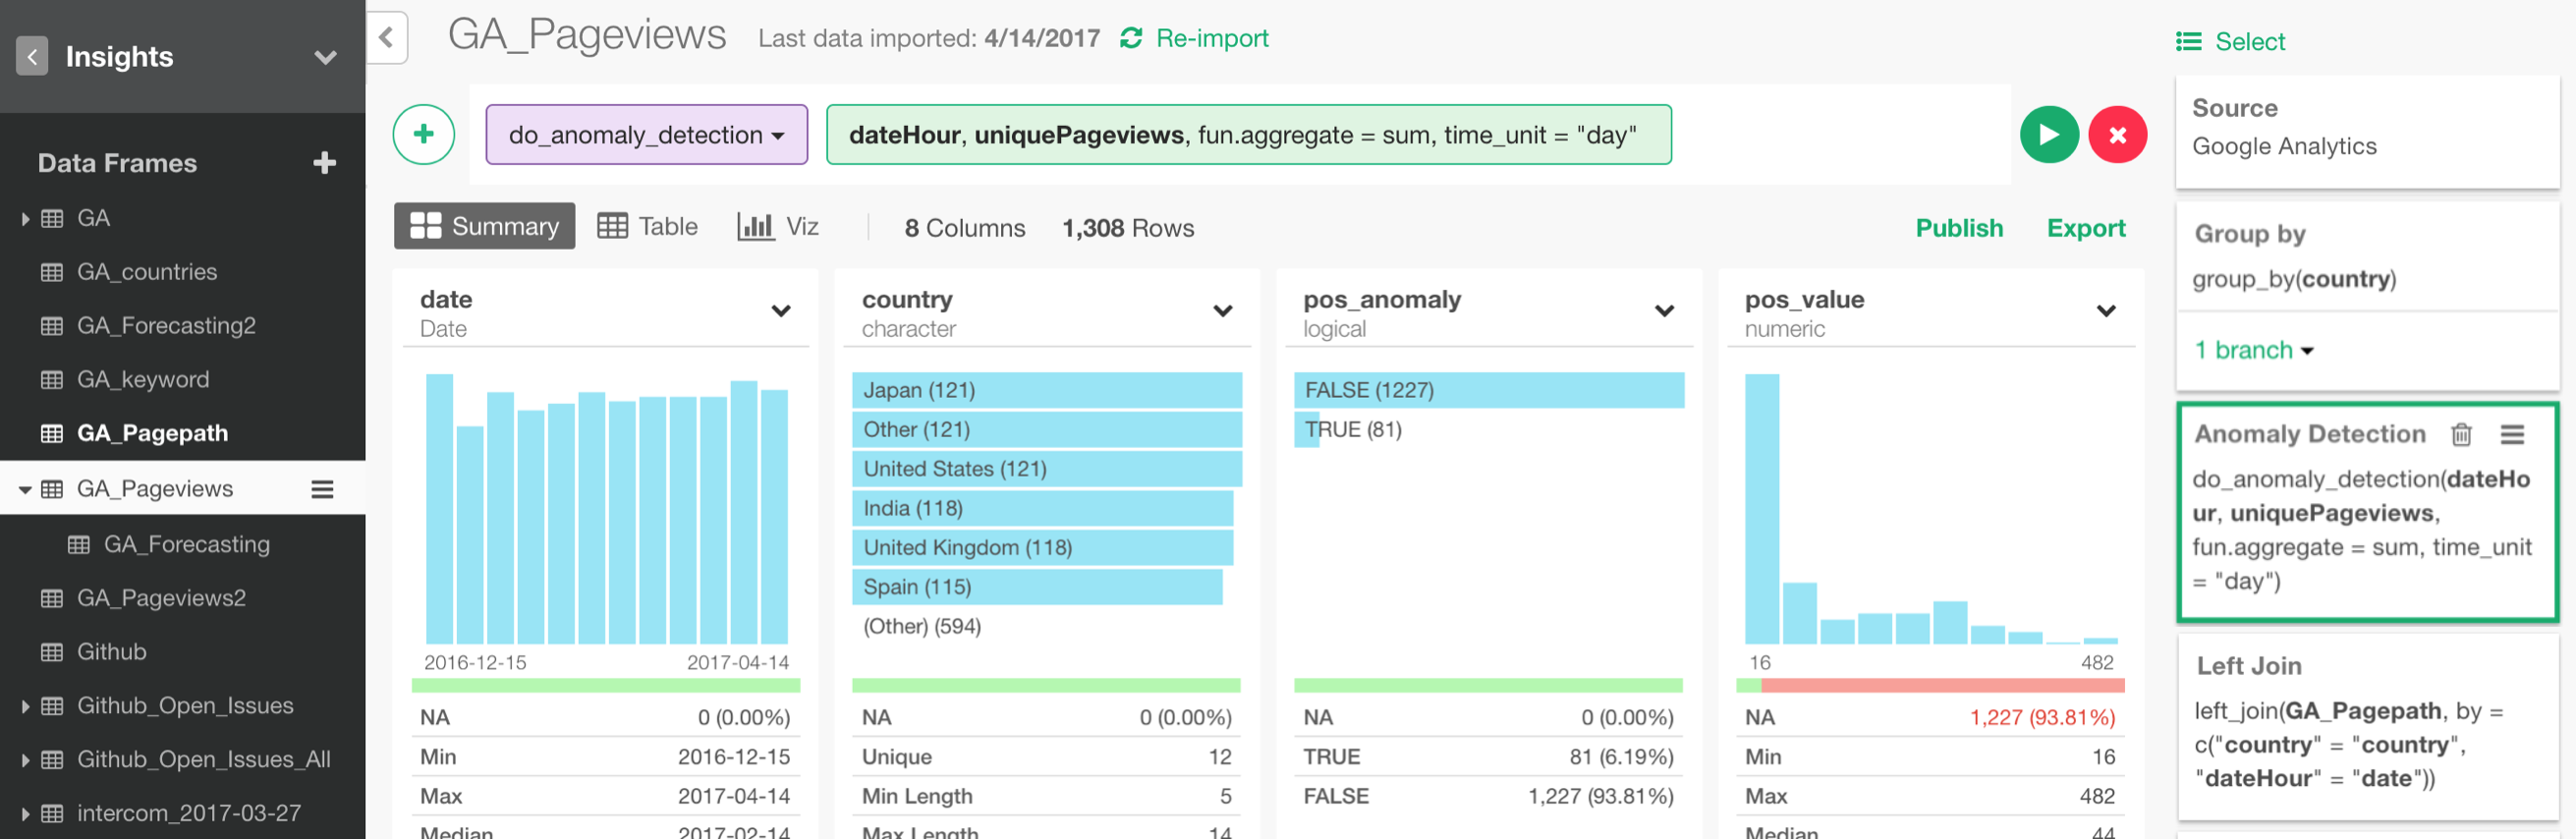Cancel the command with red X button
The image size is (2576, 839).
click(x=2117, y=134)
